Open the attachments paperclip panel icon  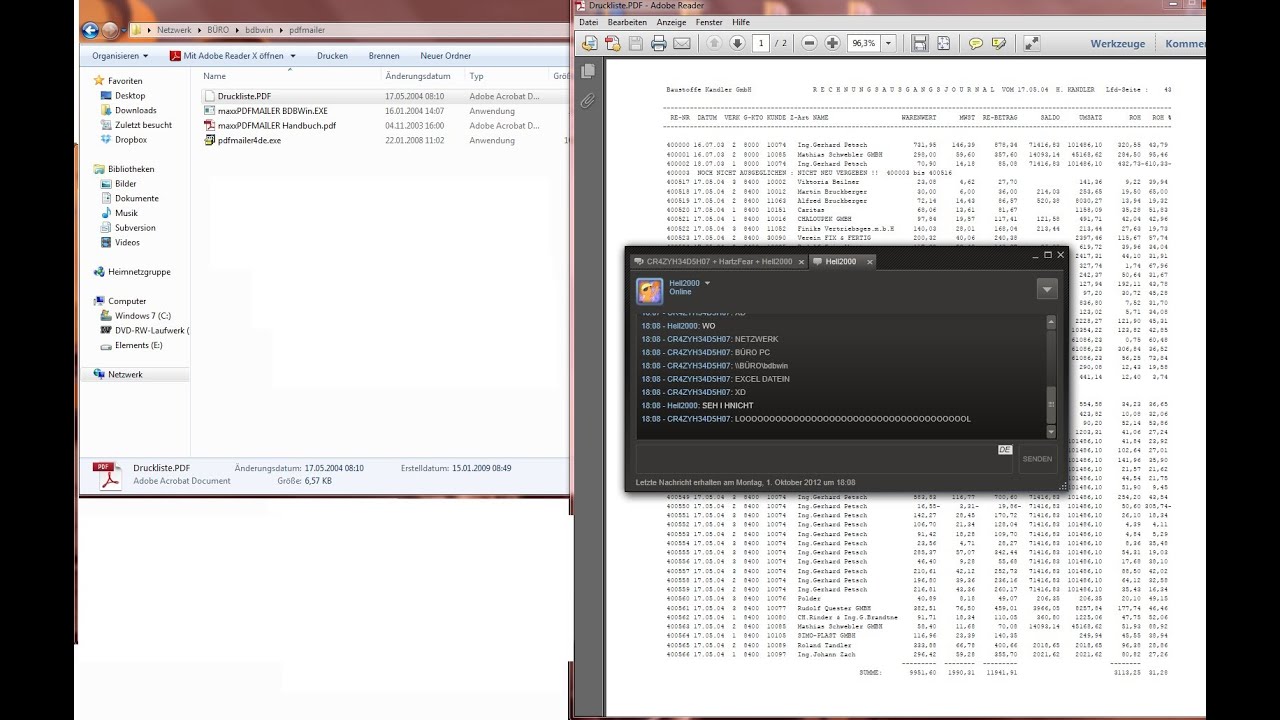click(x=588, y=100)
